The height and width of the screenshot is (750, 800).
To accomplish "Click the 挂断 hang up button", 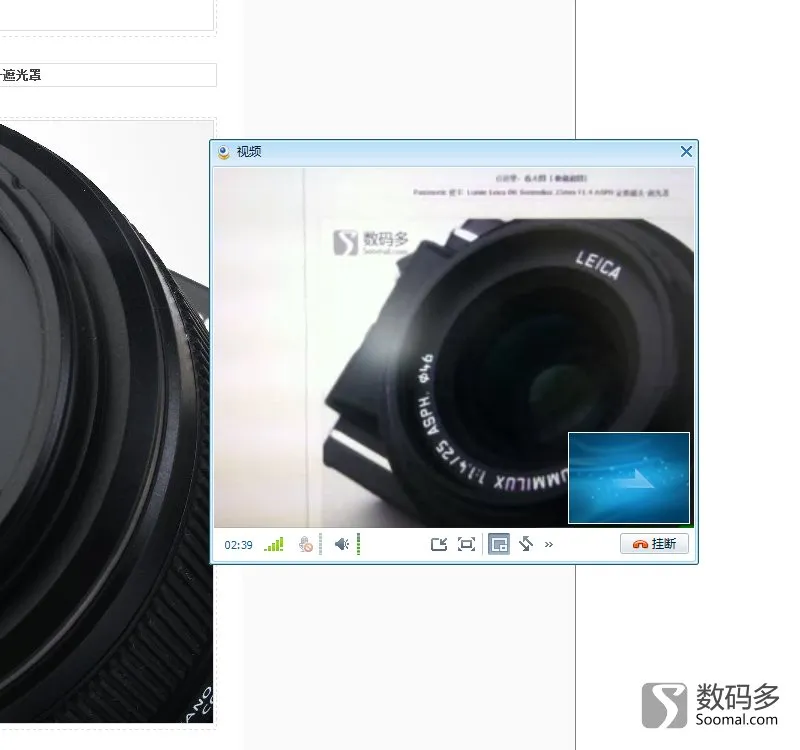I will click(x=654, y=544).
